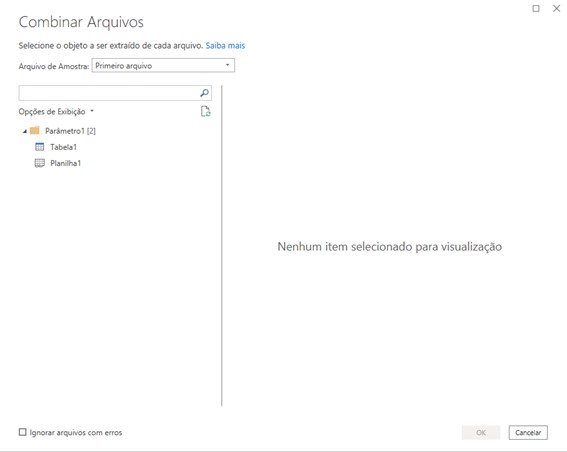Collapse the Parâmetro1 tree node
Viewport: 567px width, 452px height.
point(25,131)
